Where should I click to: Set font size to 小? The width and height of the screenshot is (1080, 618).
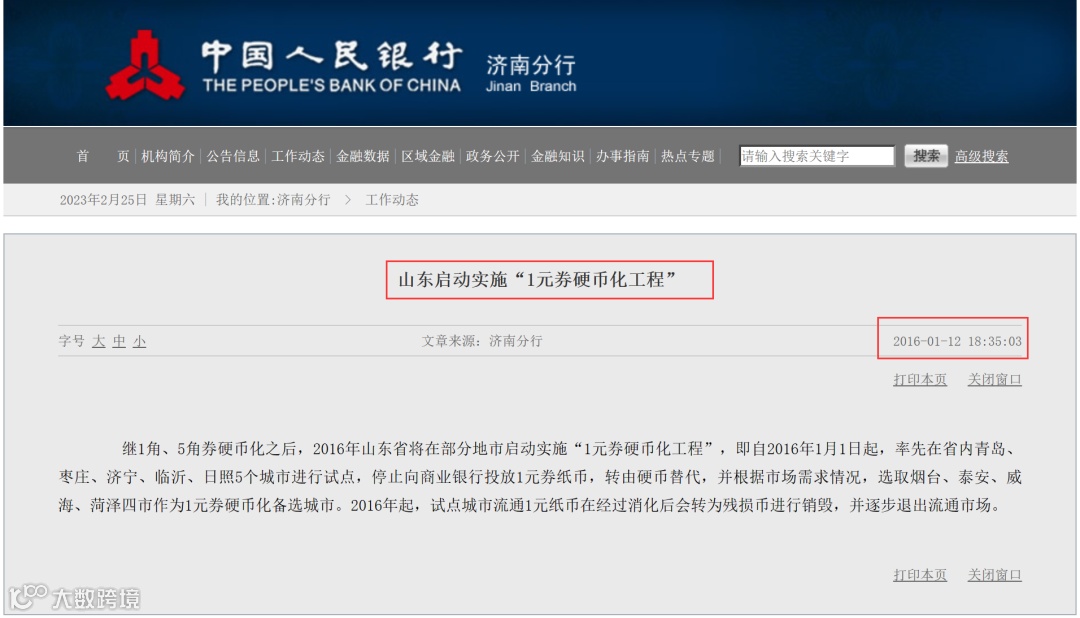pyautogui.click(x=139, y=341)
